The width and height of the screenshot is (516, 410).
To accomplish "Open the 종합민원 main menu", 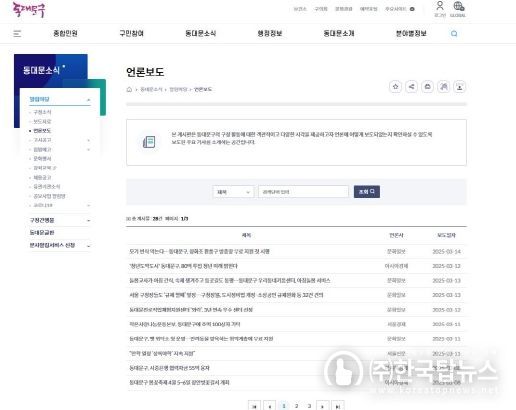I will (65, 34).
